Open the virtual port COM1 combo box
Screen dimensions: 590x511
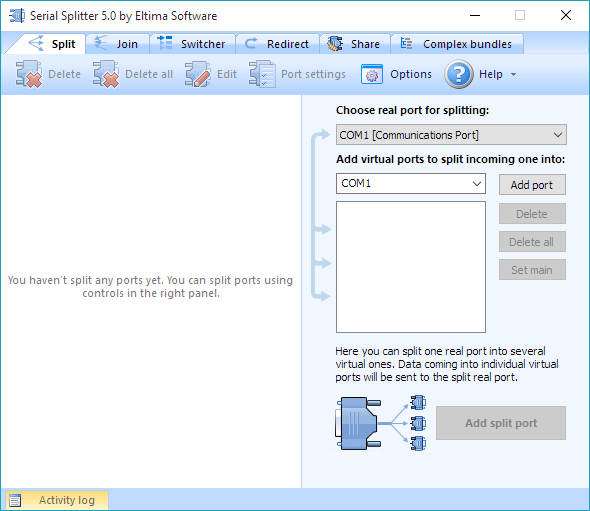pyautogui.click(x=411, y=184)
